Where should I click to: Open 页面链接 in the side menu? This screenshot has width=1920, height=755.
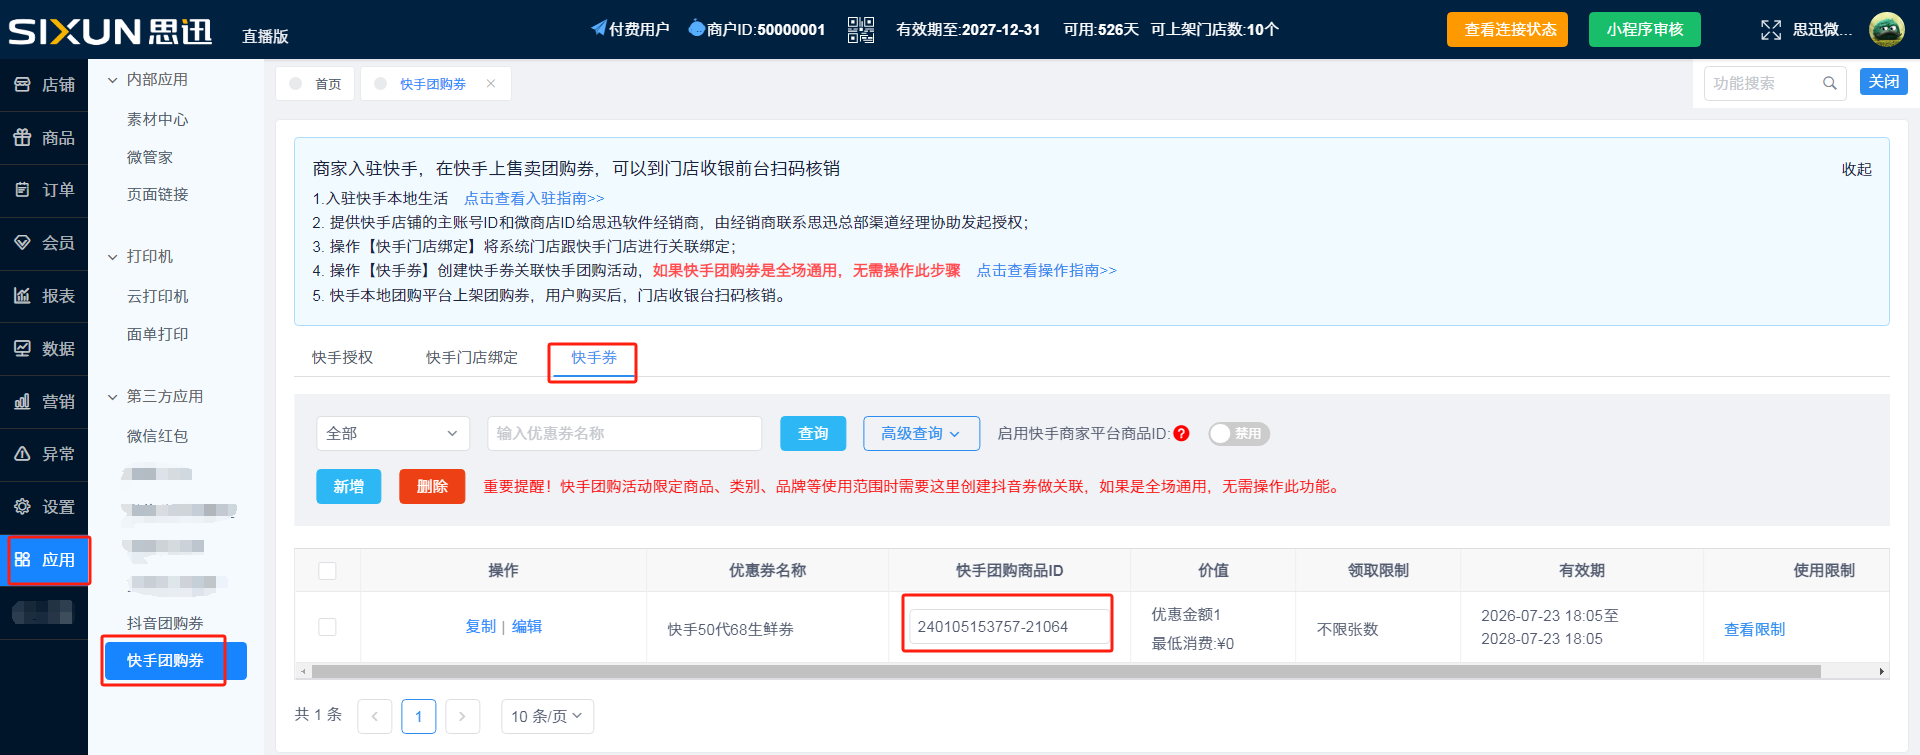point(157,194)
